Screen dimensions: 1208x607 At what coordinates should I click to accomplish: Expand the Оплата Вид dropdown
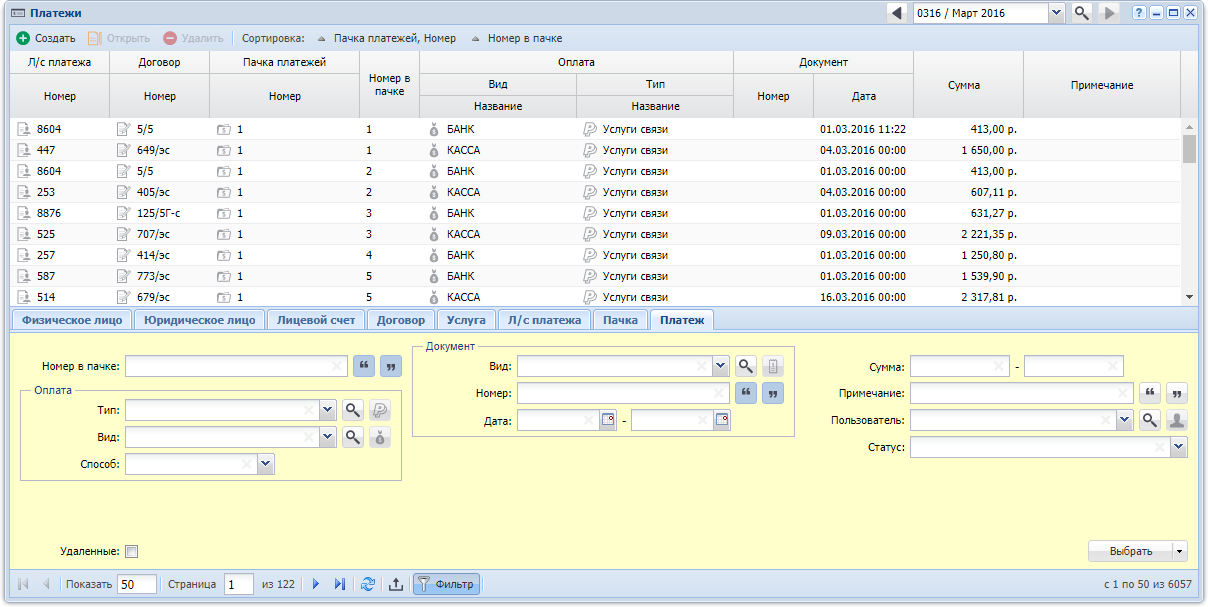328,437
